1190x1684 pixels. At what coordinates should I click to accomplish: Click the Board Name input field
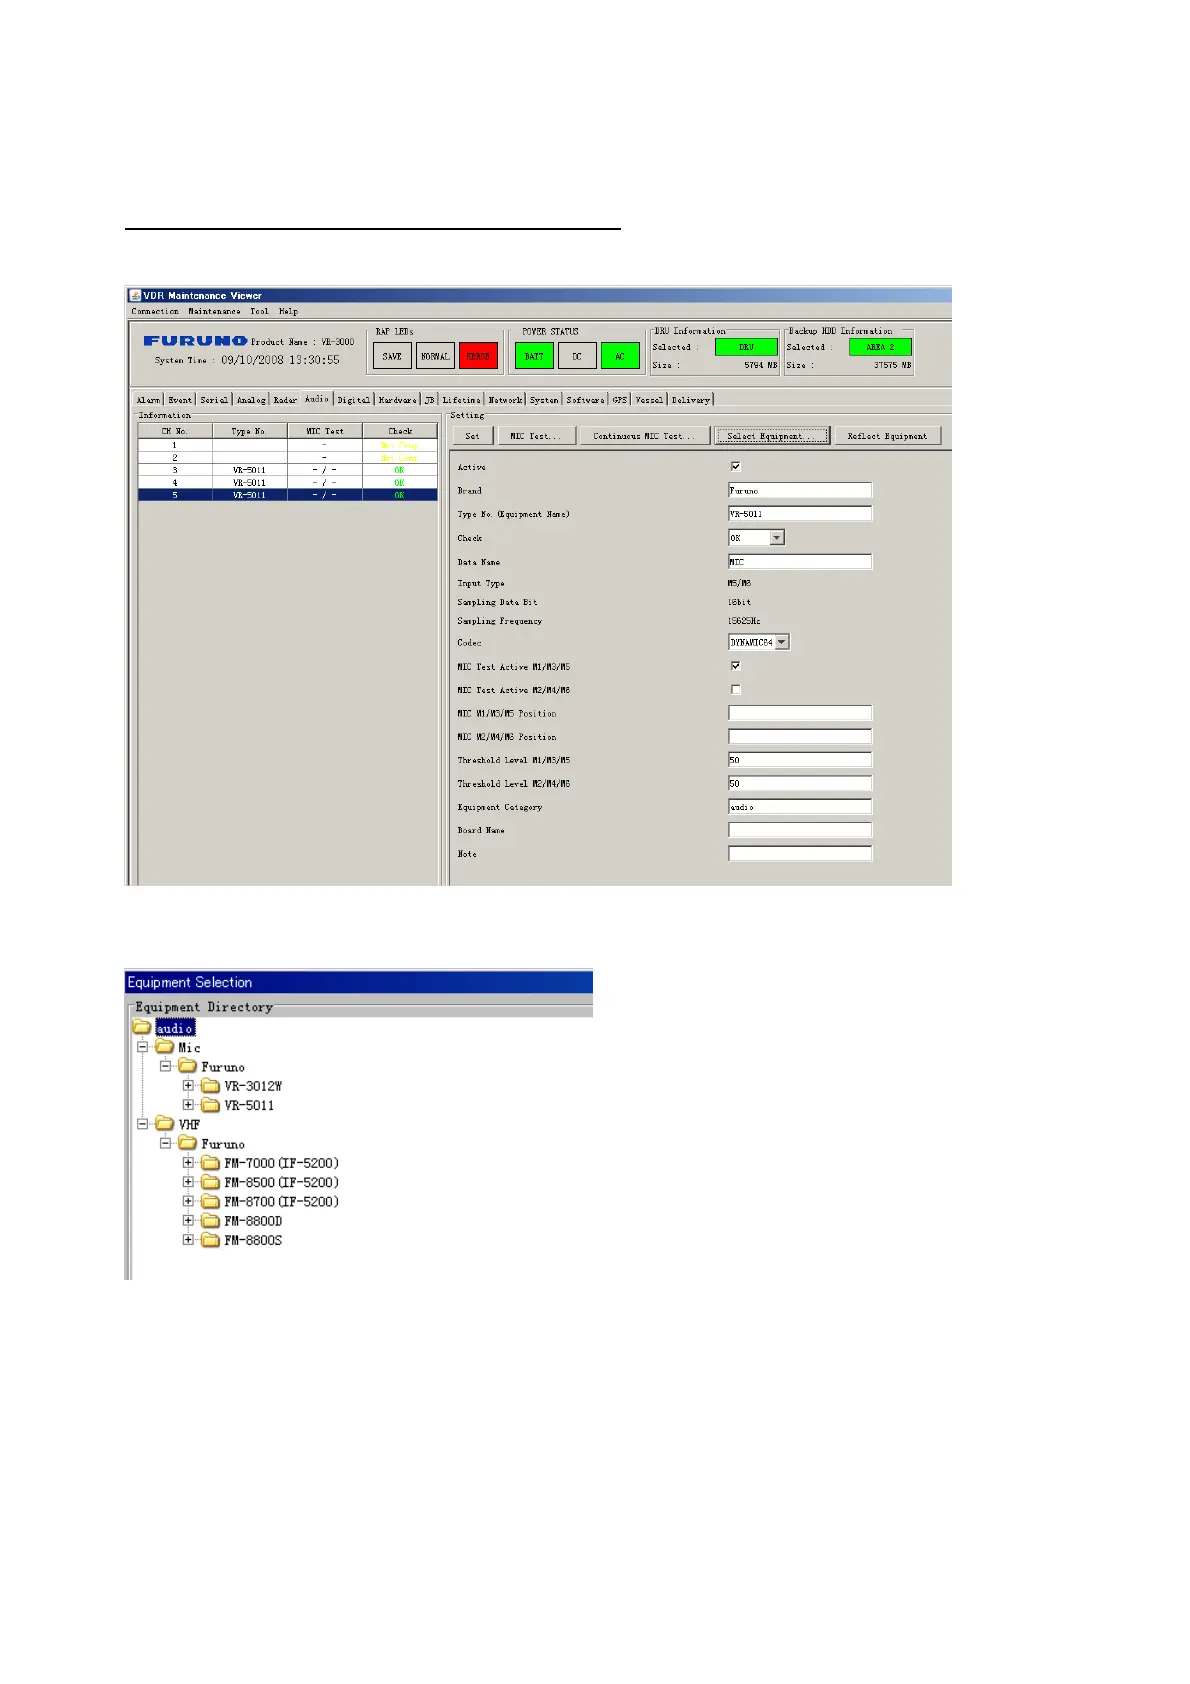click(800, 830)
